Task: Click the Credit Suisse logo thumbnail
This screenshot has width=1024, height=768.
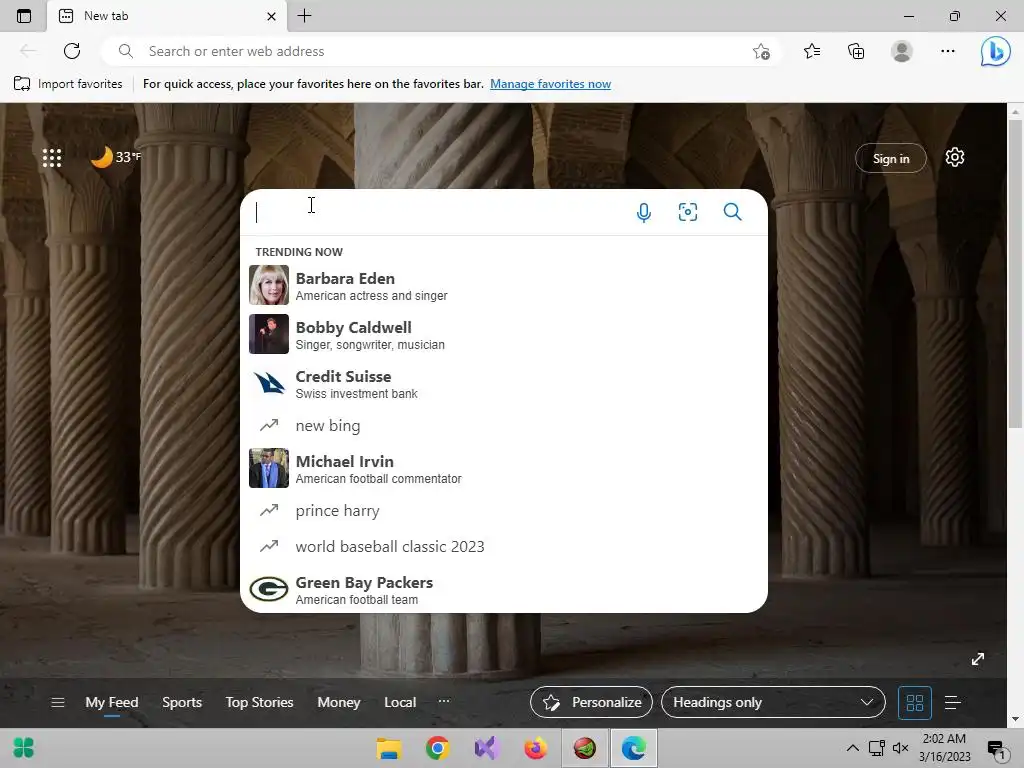Action: [x=268, y=383]
